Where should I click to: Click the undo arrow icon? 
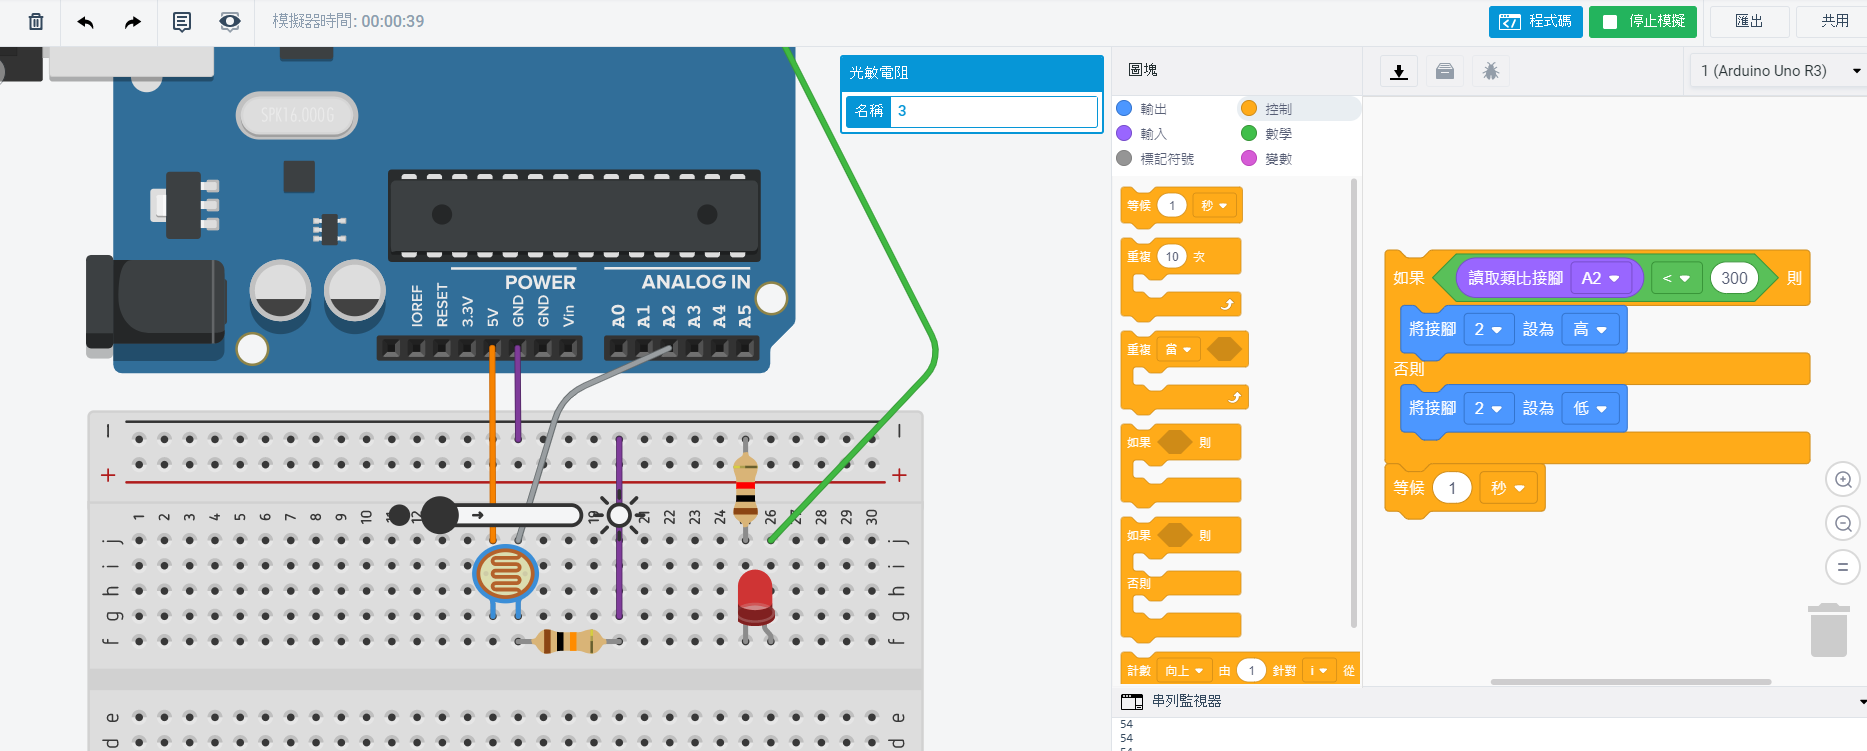[86, 21]
